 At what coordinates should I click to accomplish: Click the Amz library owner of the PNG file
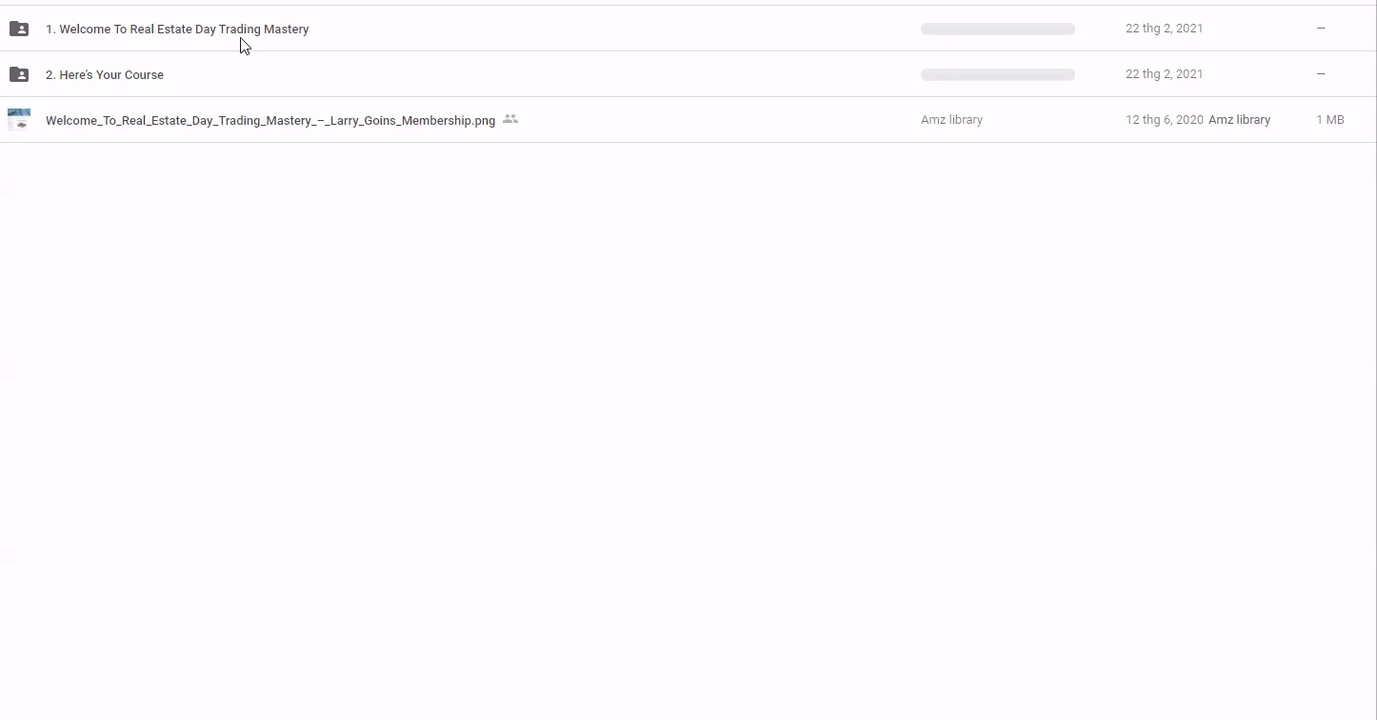click(951, 120)
